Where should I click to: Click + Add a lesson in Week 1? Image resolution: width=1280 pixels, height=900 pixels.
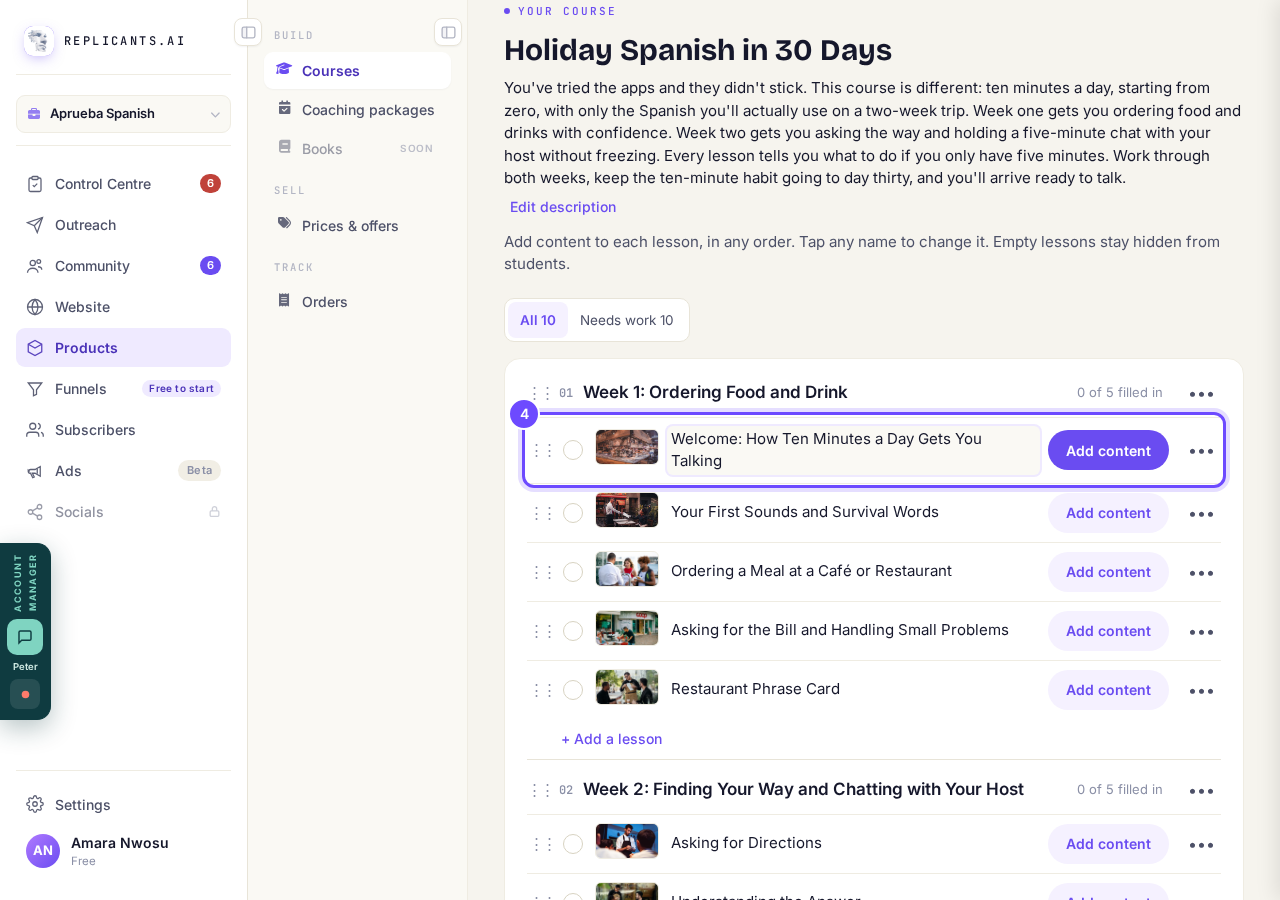coord(611,739)
